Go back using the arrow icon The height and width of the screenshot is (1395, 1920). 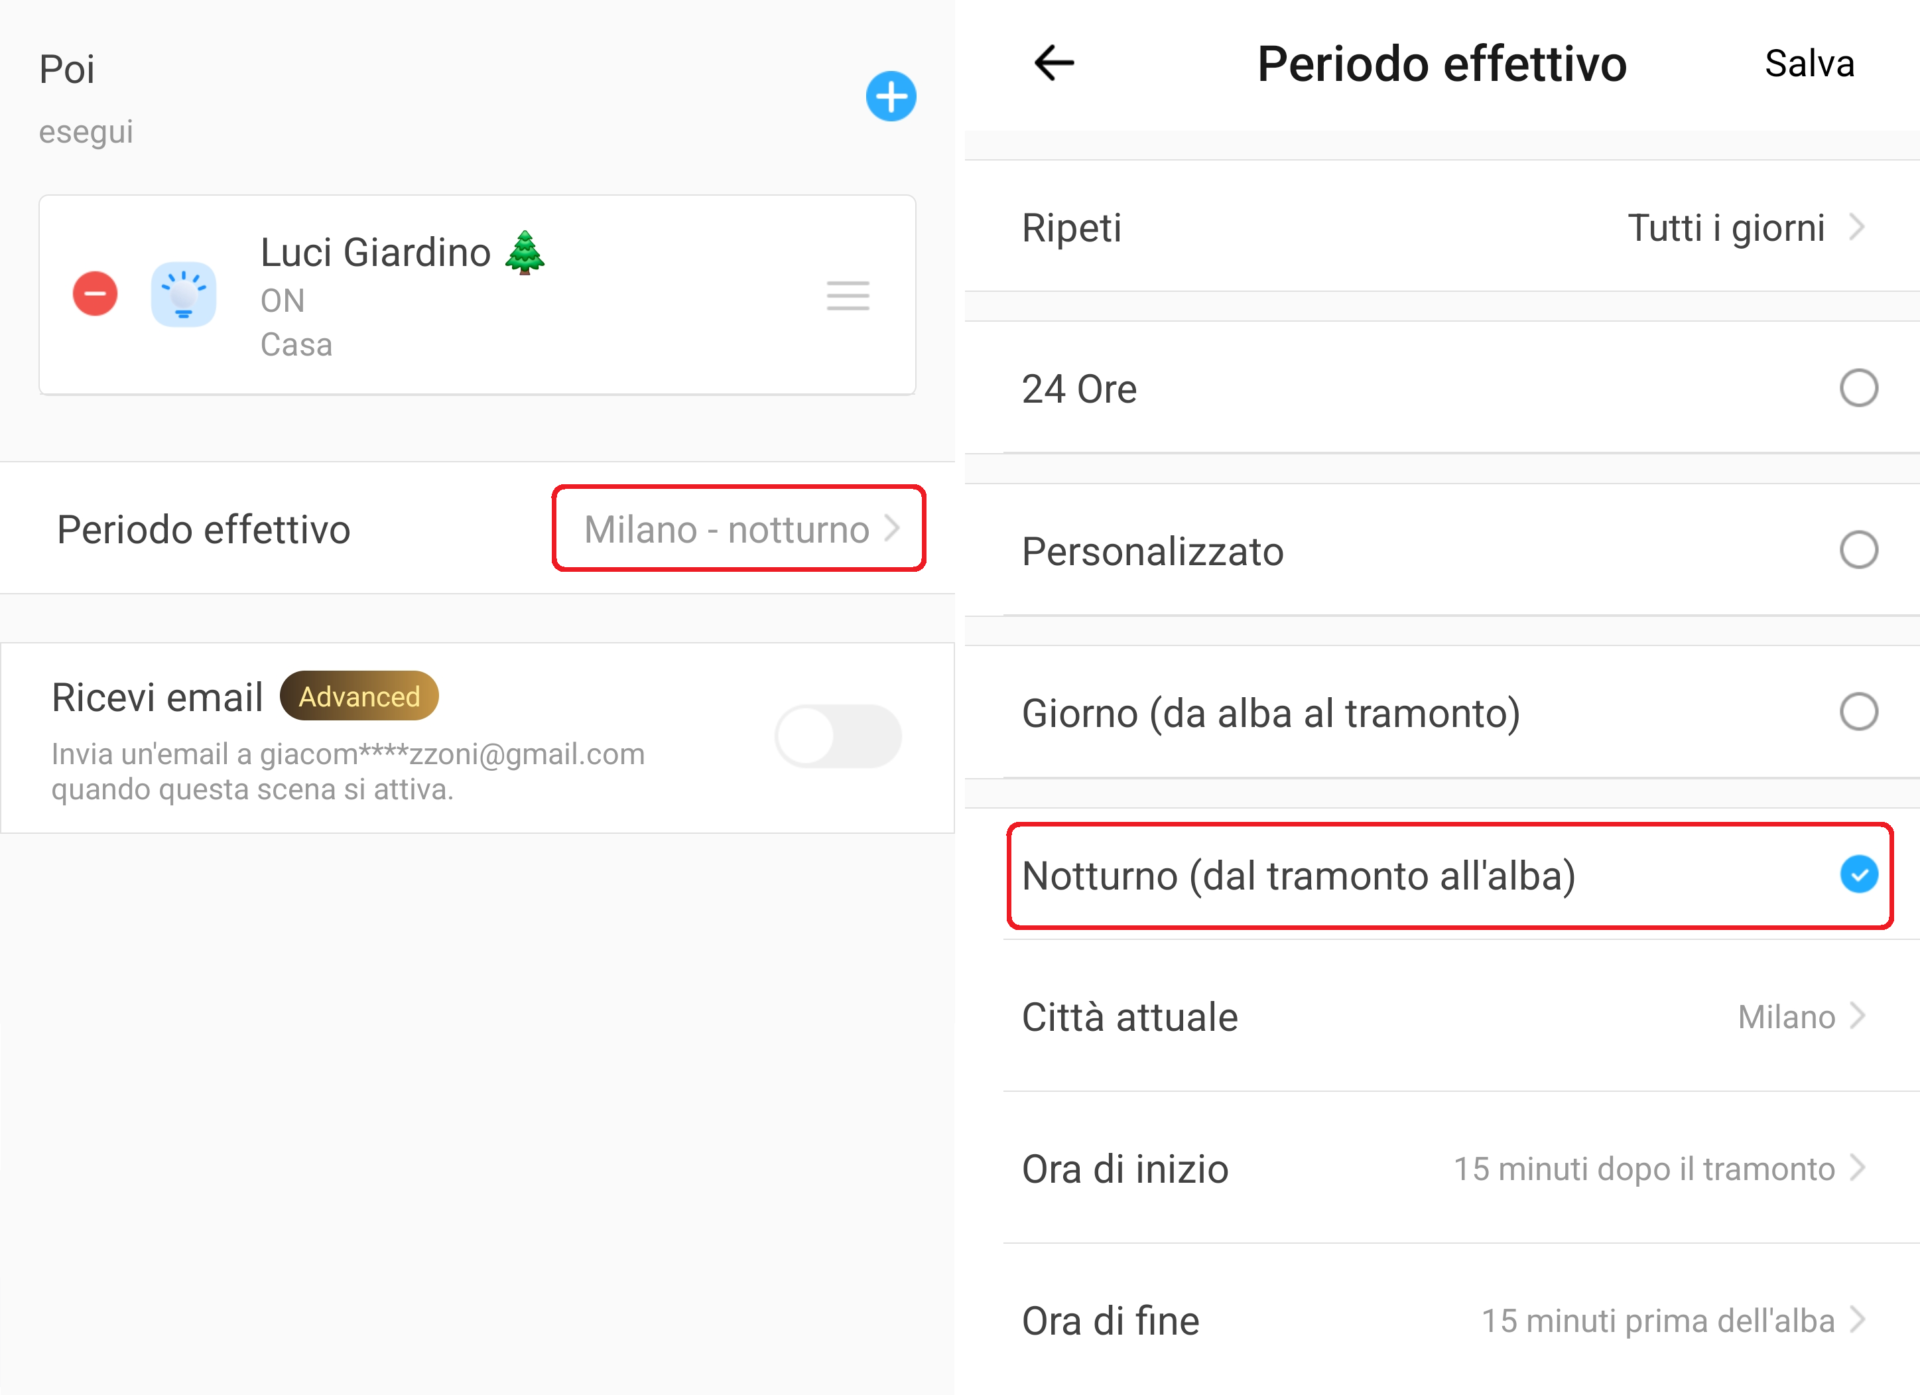point(1053,63)
